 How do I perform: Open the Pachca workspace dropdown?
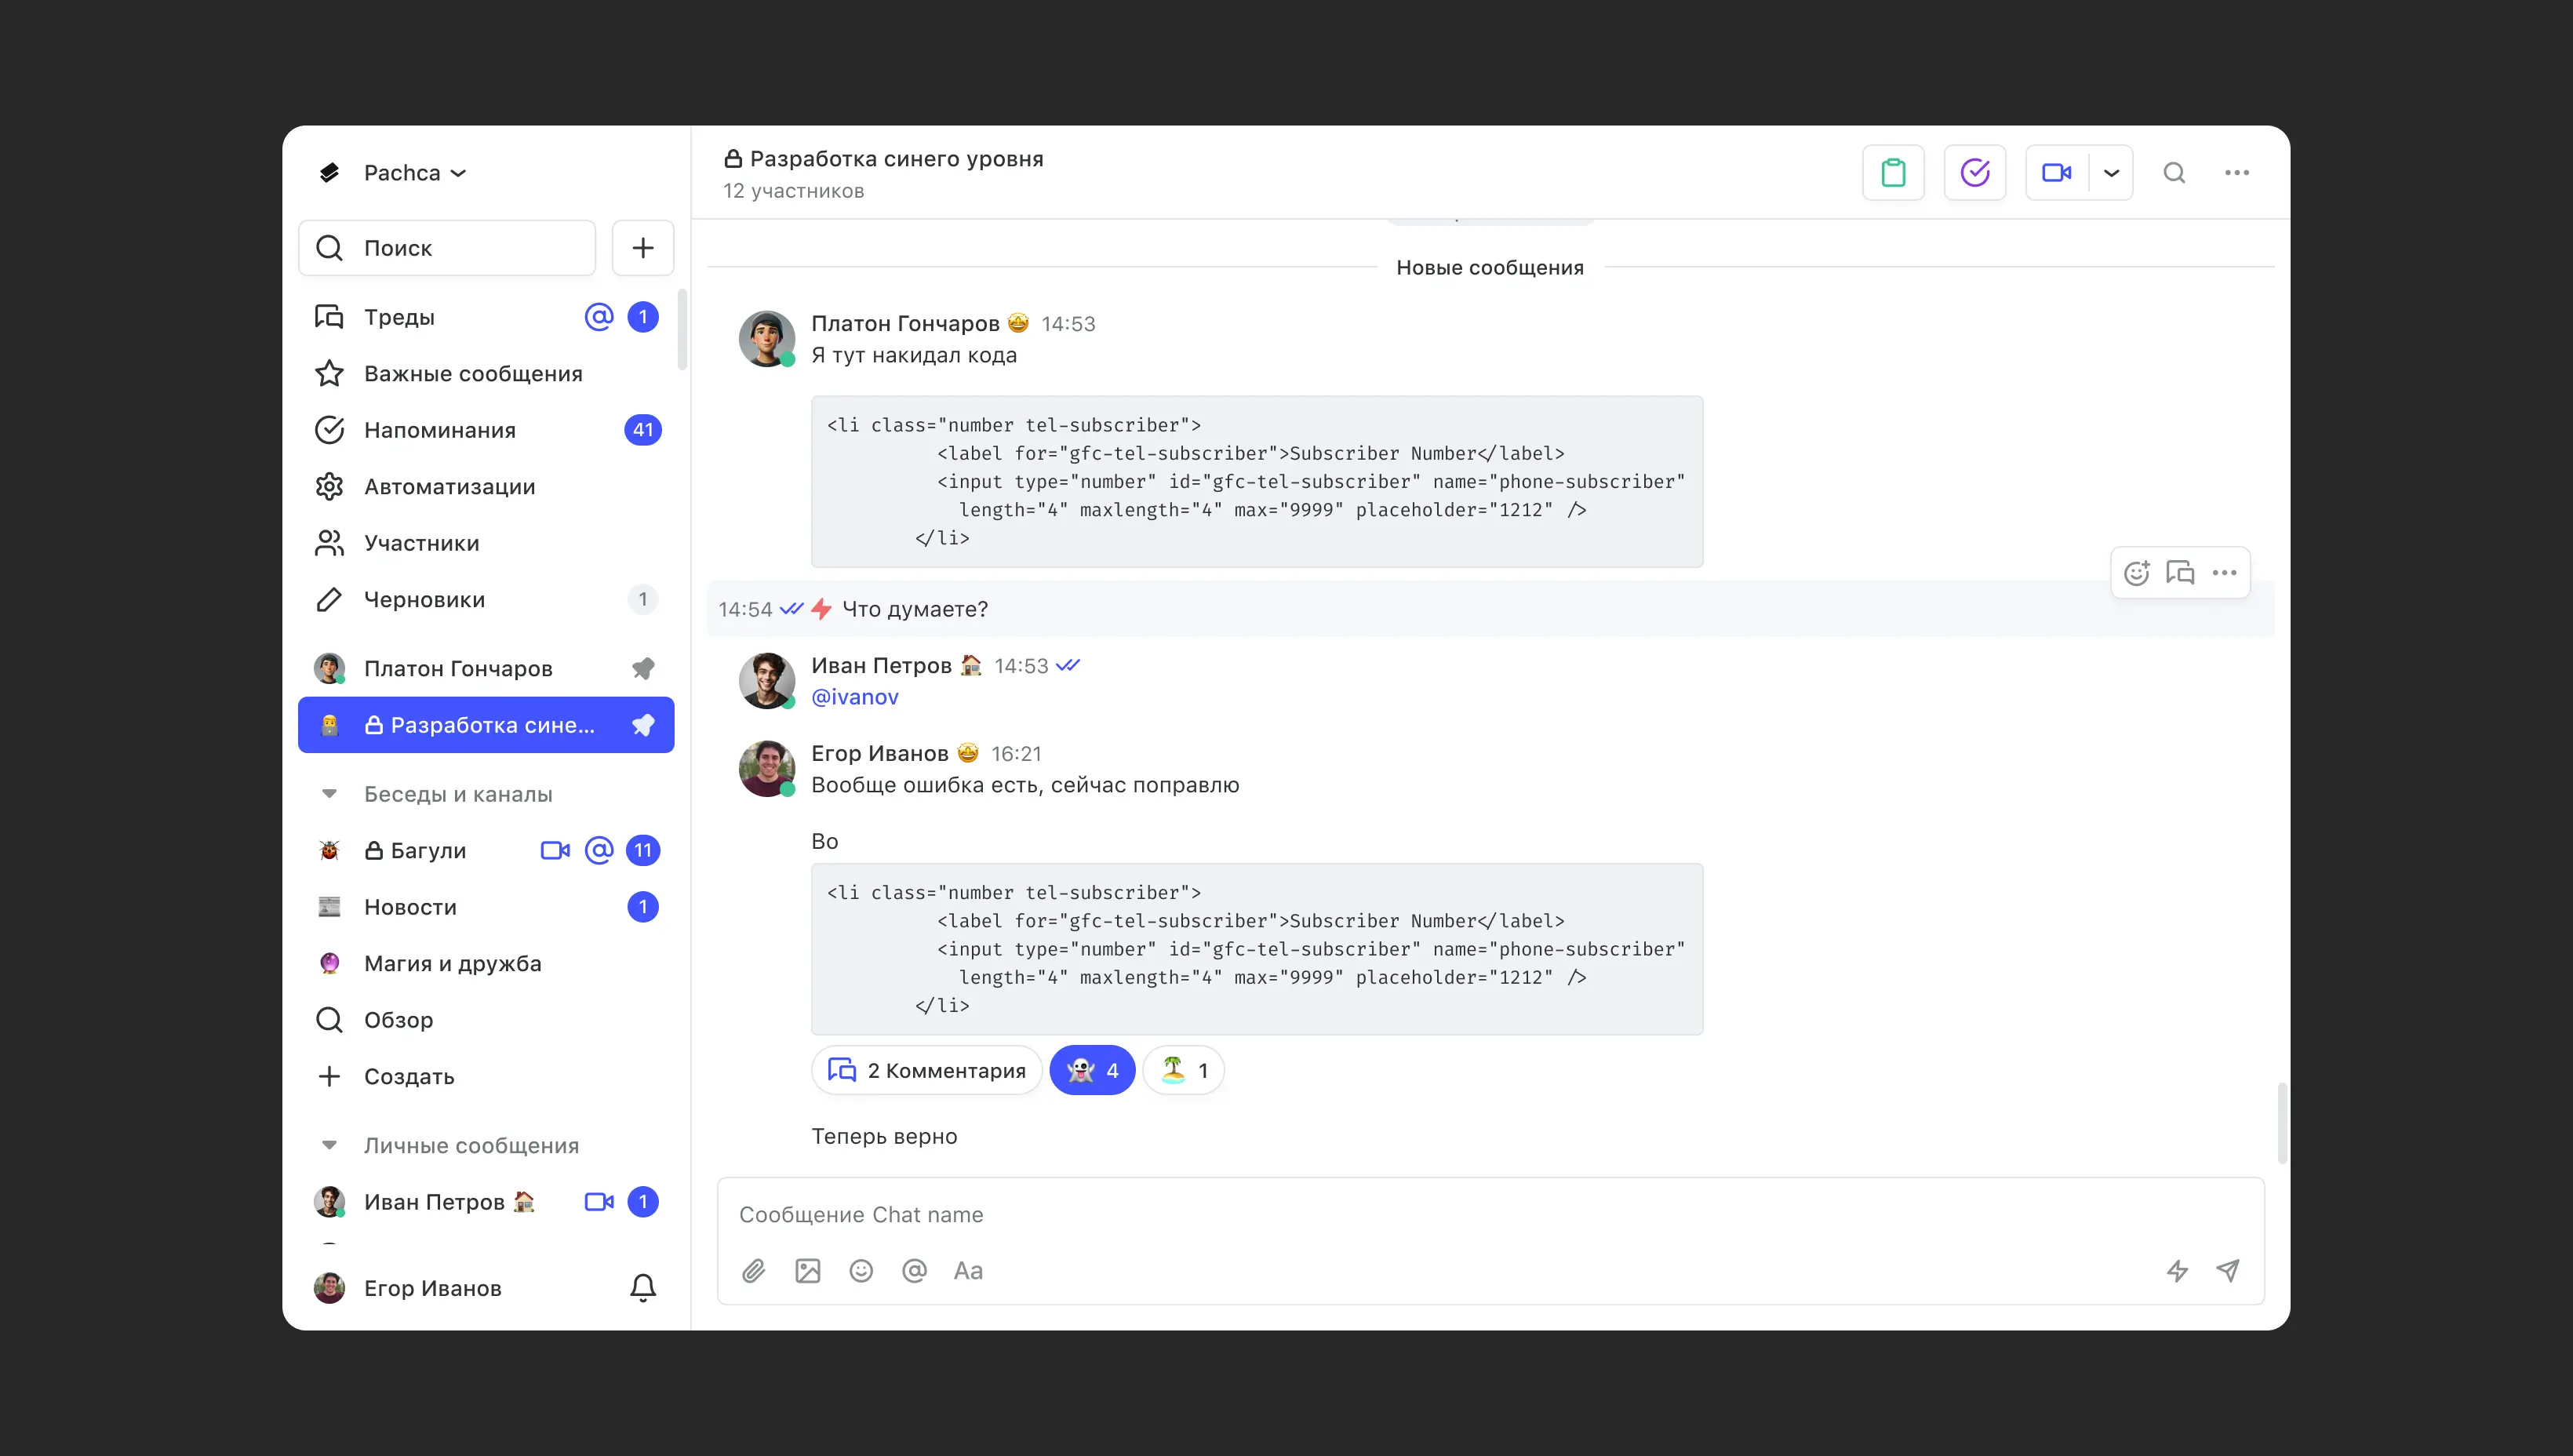pos(414,173)
